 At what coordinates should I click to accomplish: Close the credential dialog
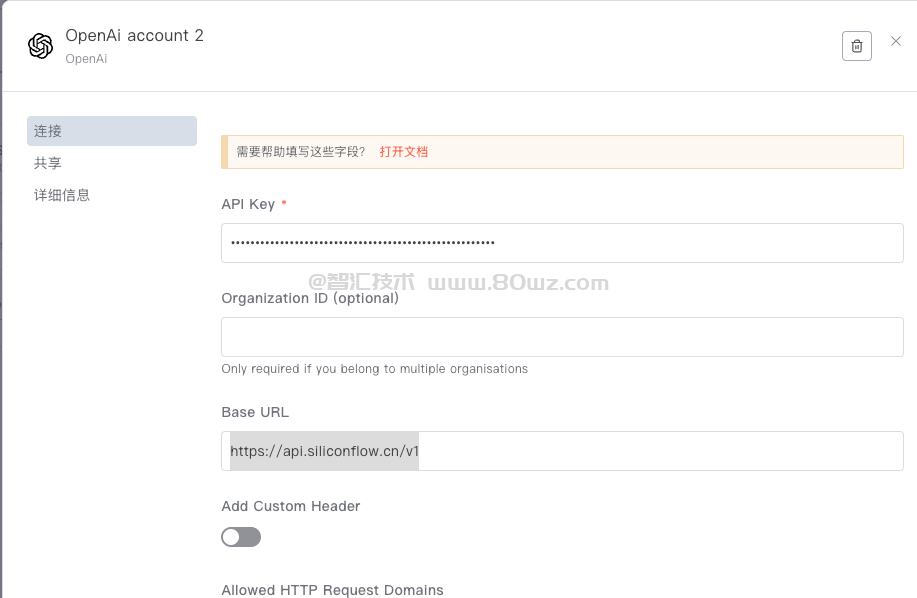(896, 41)
